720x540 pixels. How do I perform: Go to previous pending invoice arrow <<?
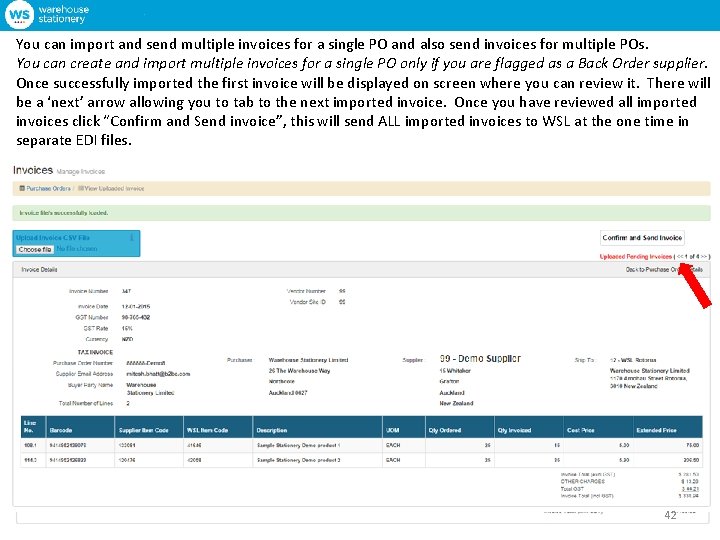pos(680,256)
